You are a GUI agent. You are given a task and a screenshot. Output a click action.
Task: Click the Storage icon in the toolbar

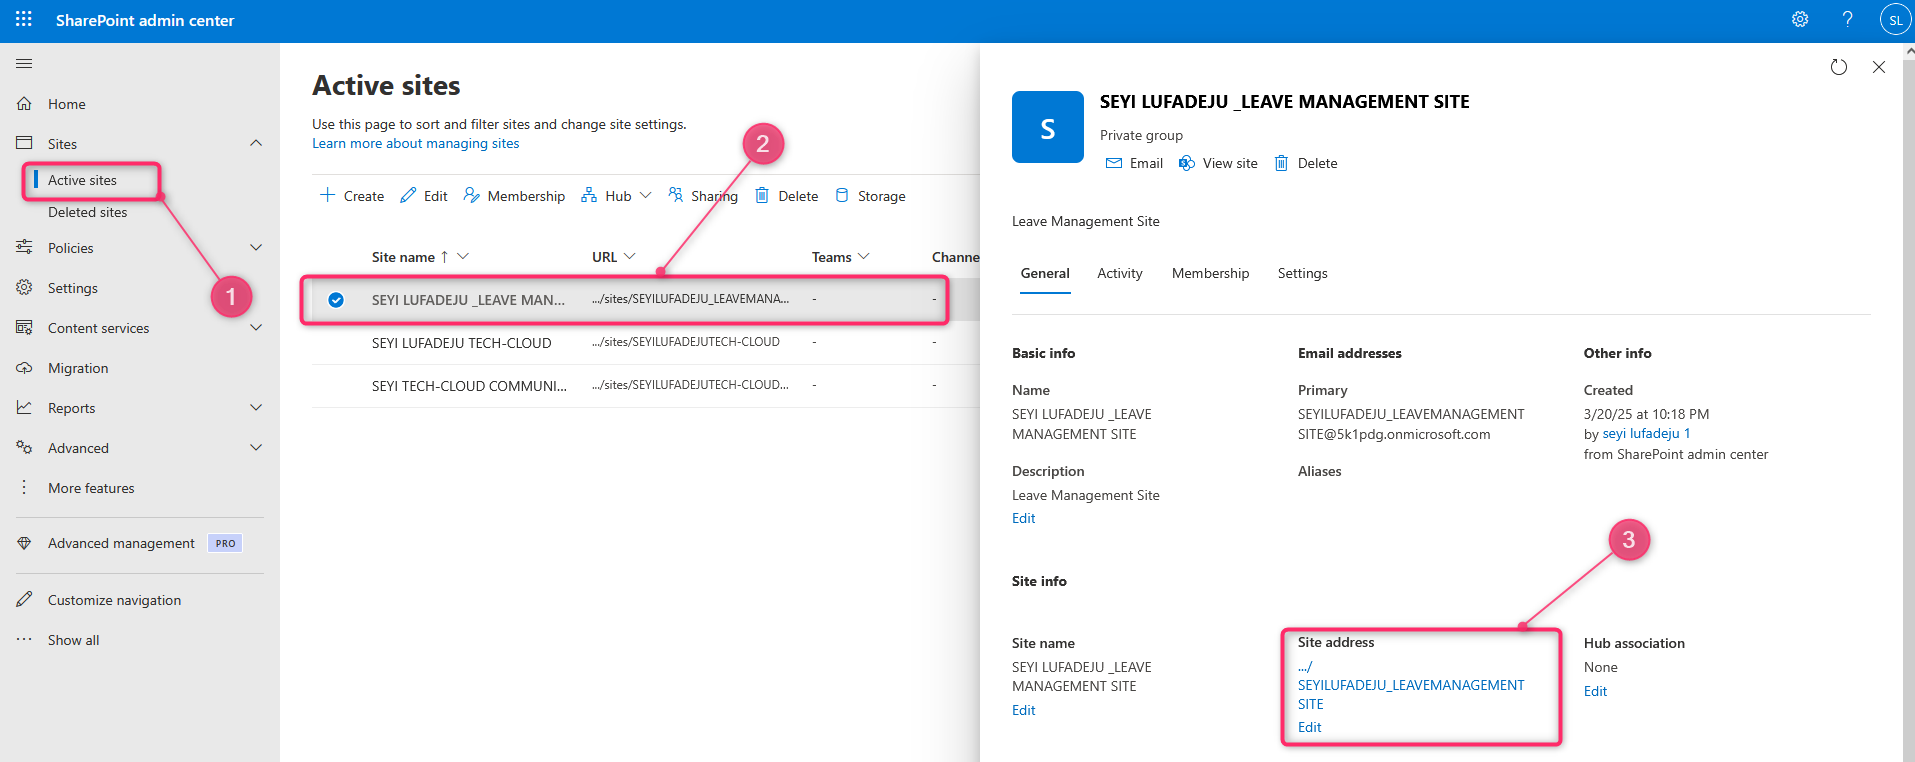pos(842,195)
